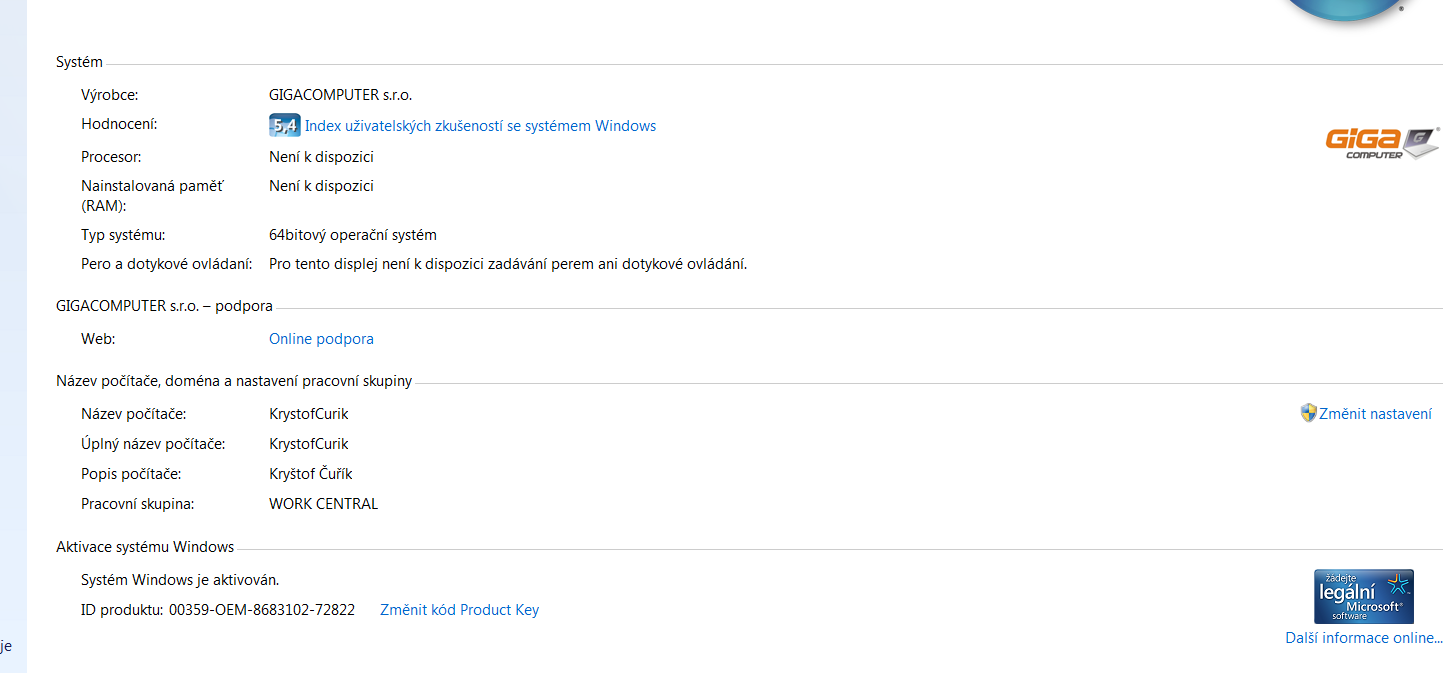Click the Aktivace systému Windows heading
The width and height of the screenshot is (1456, 673).
tap(145, 547)
